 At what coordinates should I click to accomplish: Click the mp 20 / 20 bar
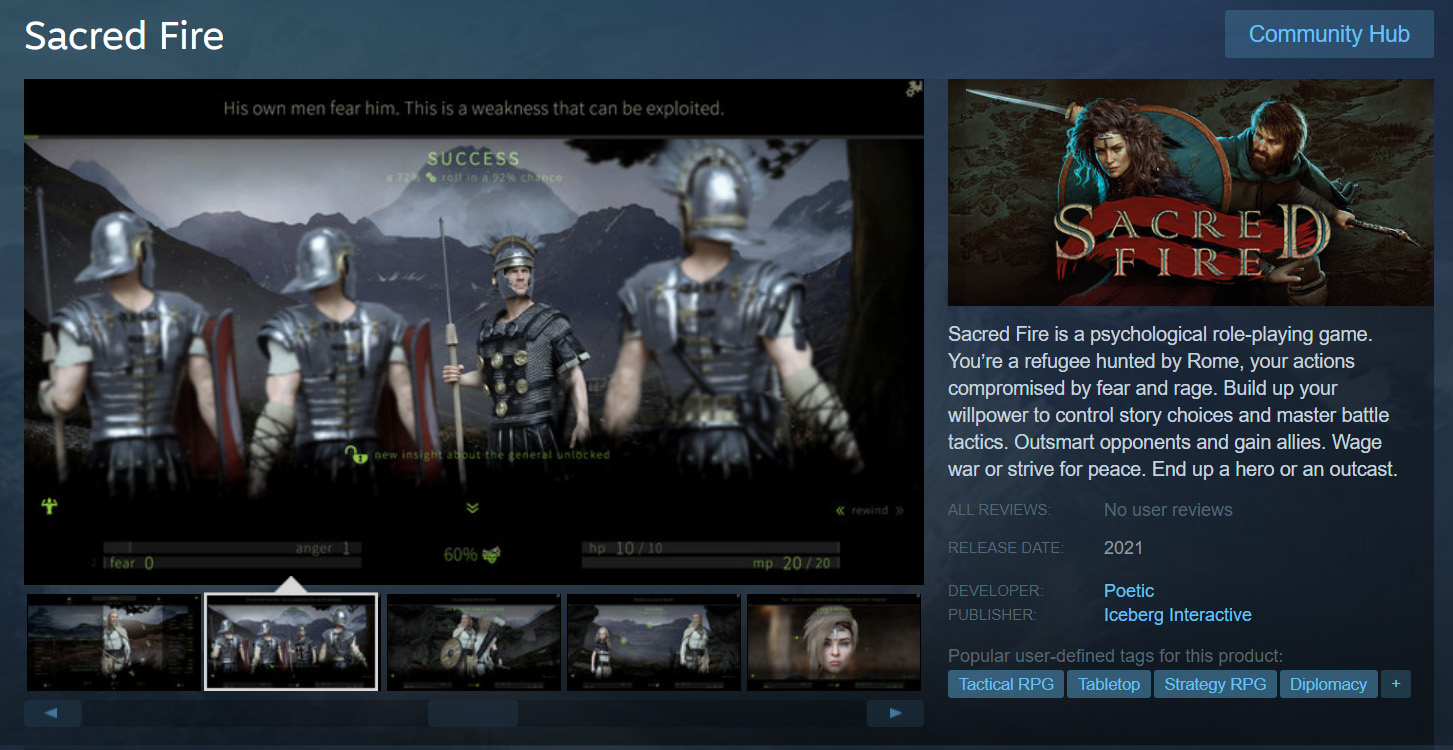point(711,564)
